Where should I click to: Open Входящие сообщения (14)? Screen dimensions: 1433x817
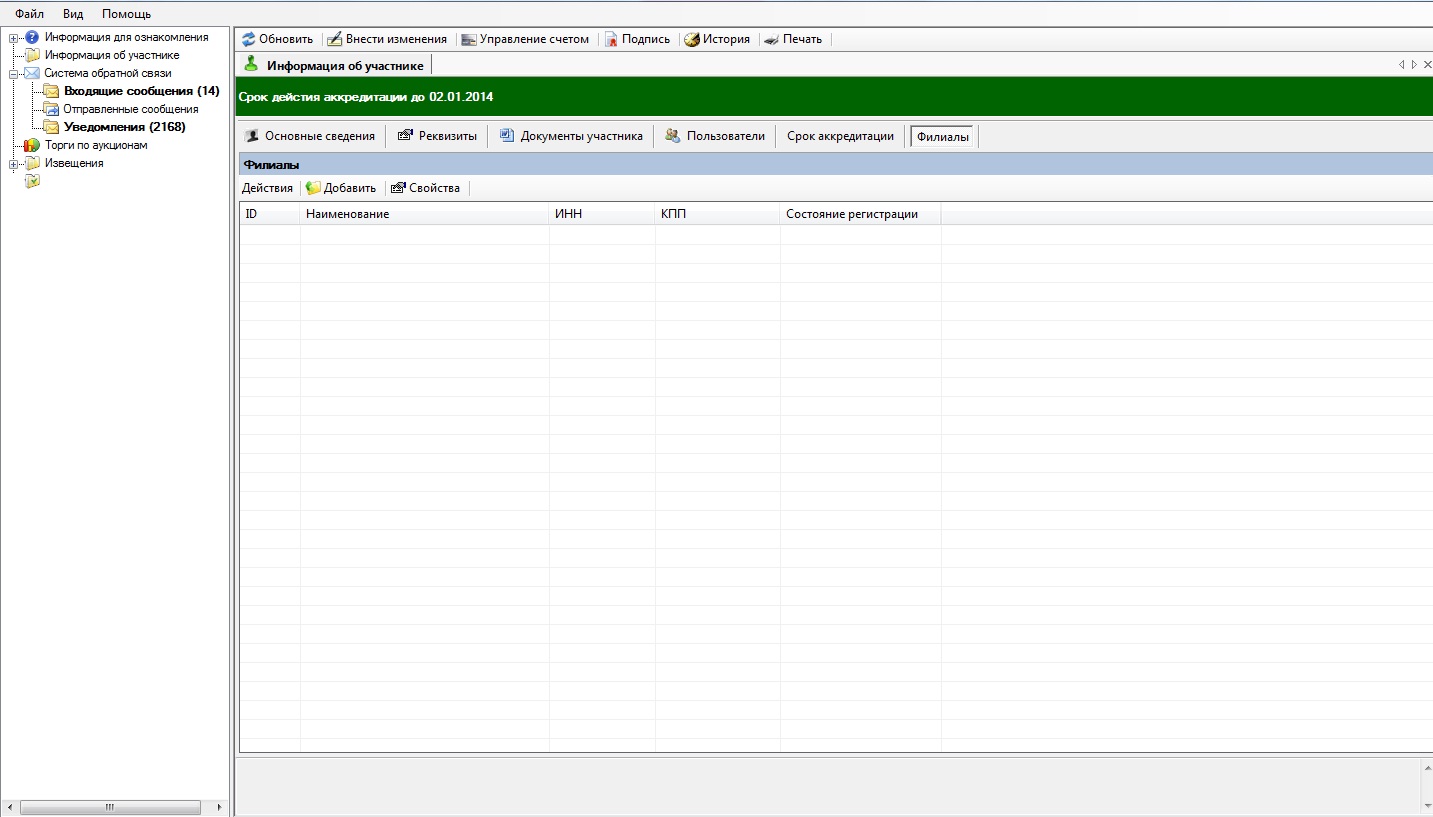(142, 91)
